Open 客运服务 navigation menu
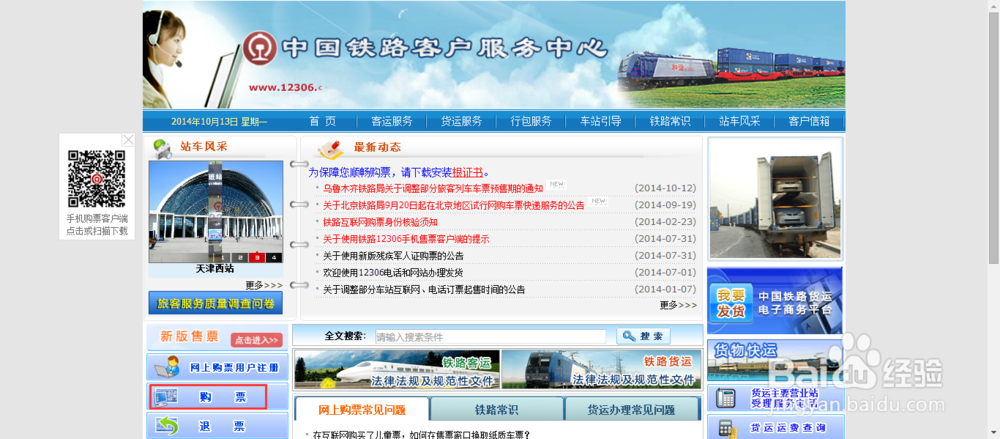 click(x=392, y=121)
